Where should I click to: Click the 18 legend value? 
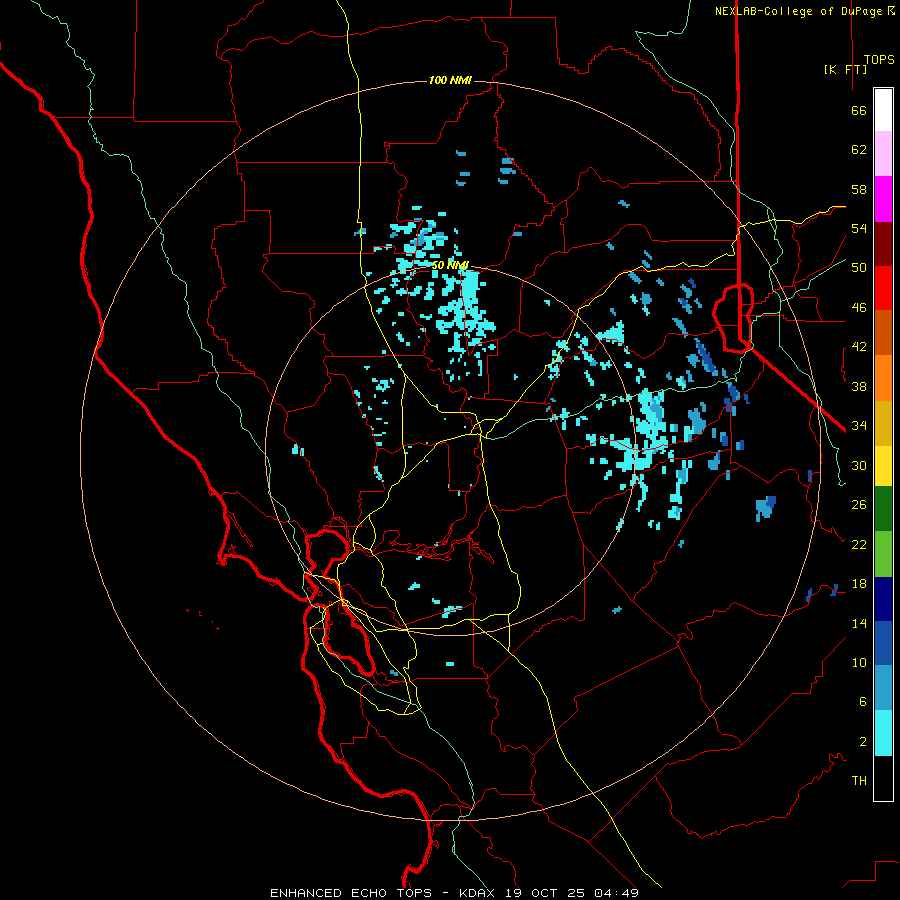[x=859, y=584]
